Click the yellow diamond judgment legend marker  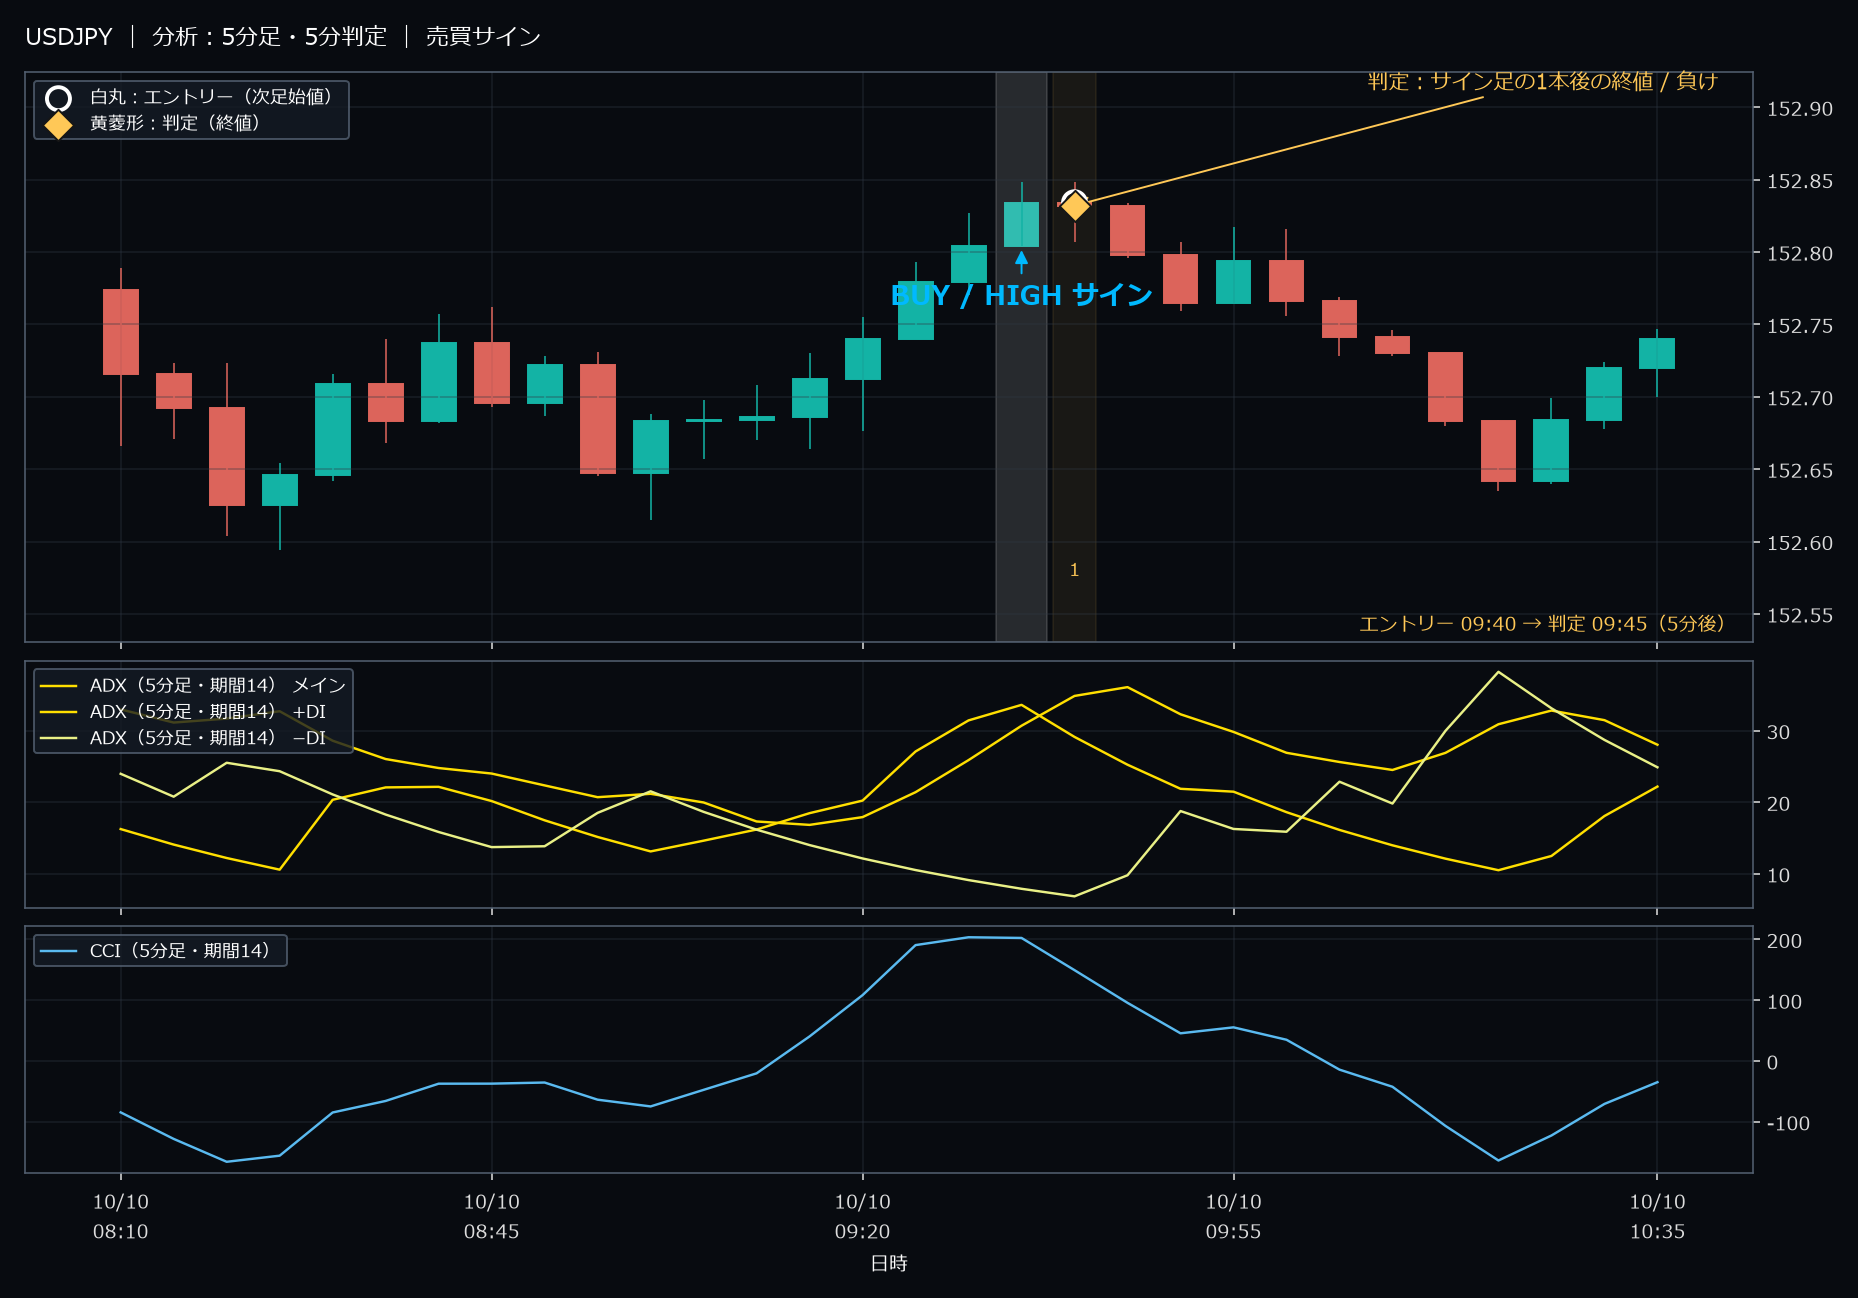59,125
